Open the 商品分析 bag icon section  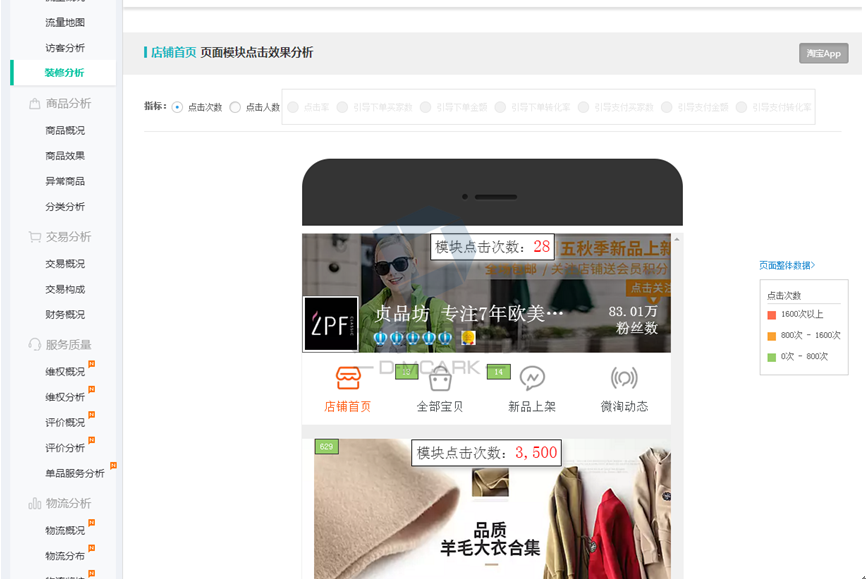(x=34, y=103)
